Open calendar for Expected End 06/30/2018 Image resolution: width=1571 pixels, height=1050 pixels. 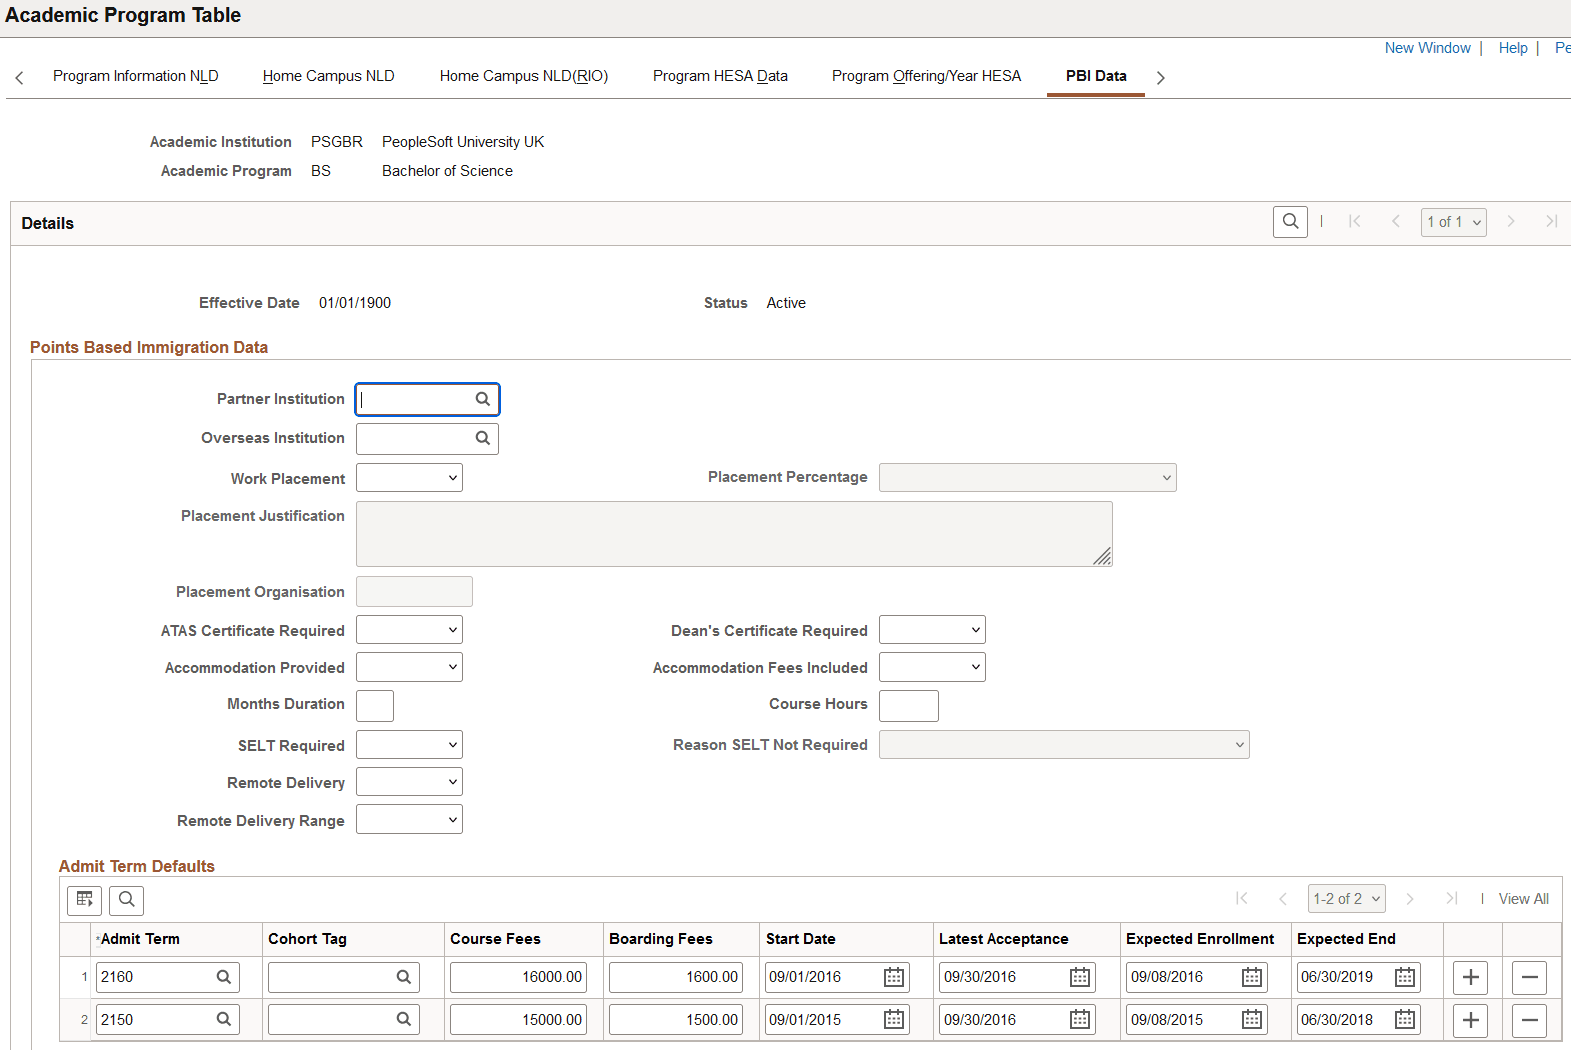pos(1405,1020)
